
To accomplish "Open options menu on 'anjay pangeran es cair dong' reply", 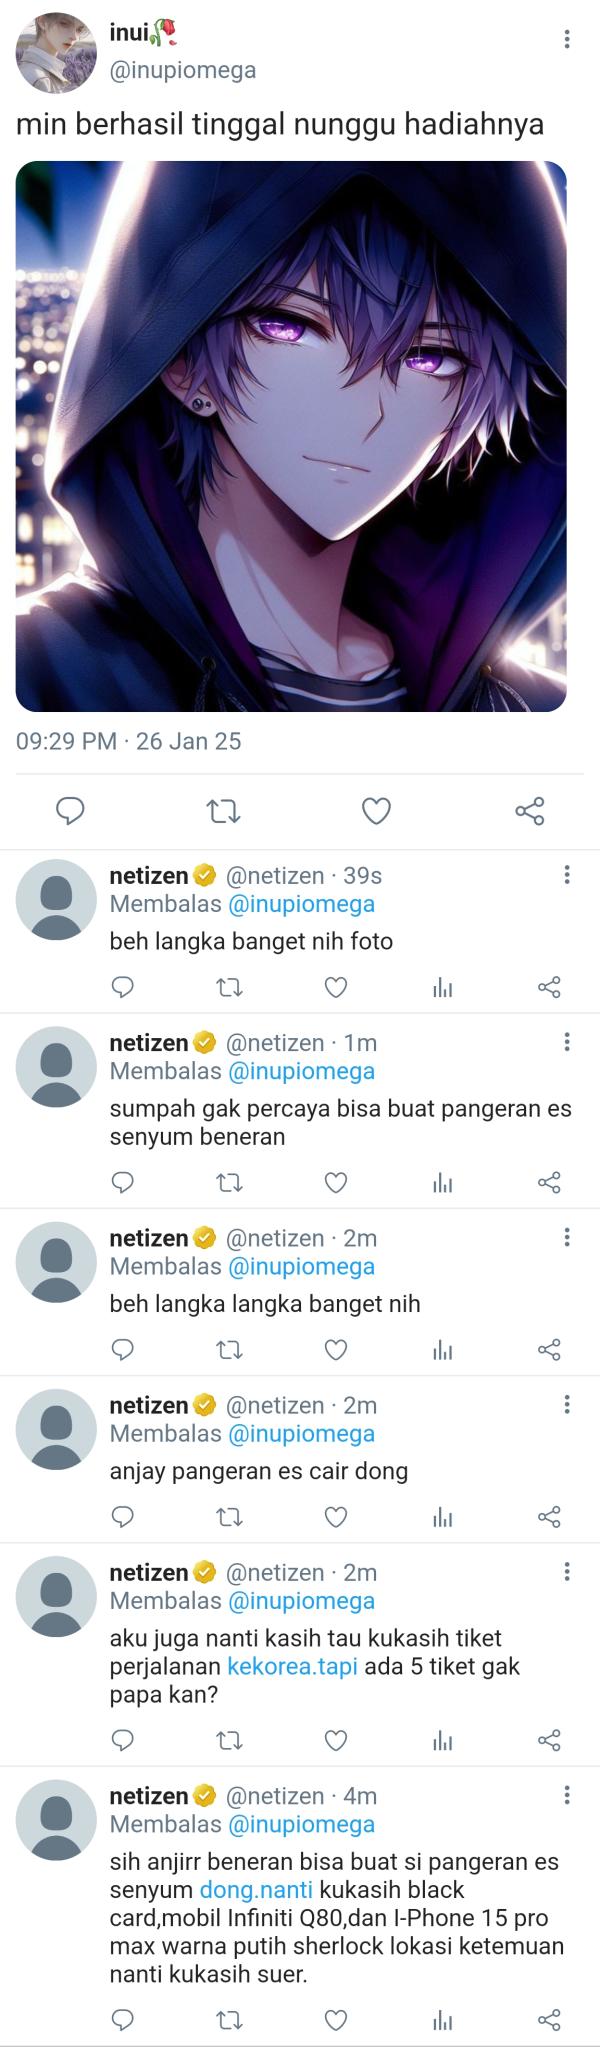I will 567,1405.
